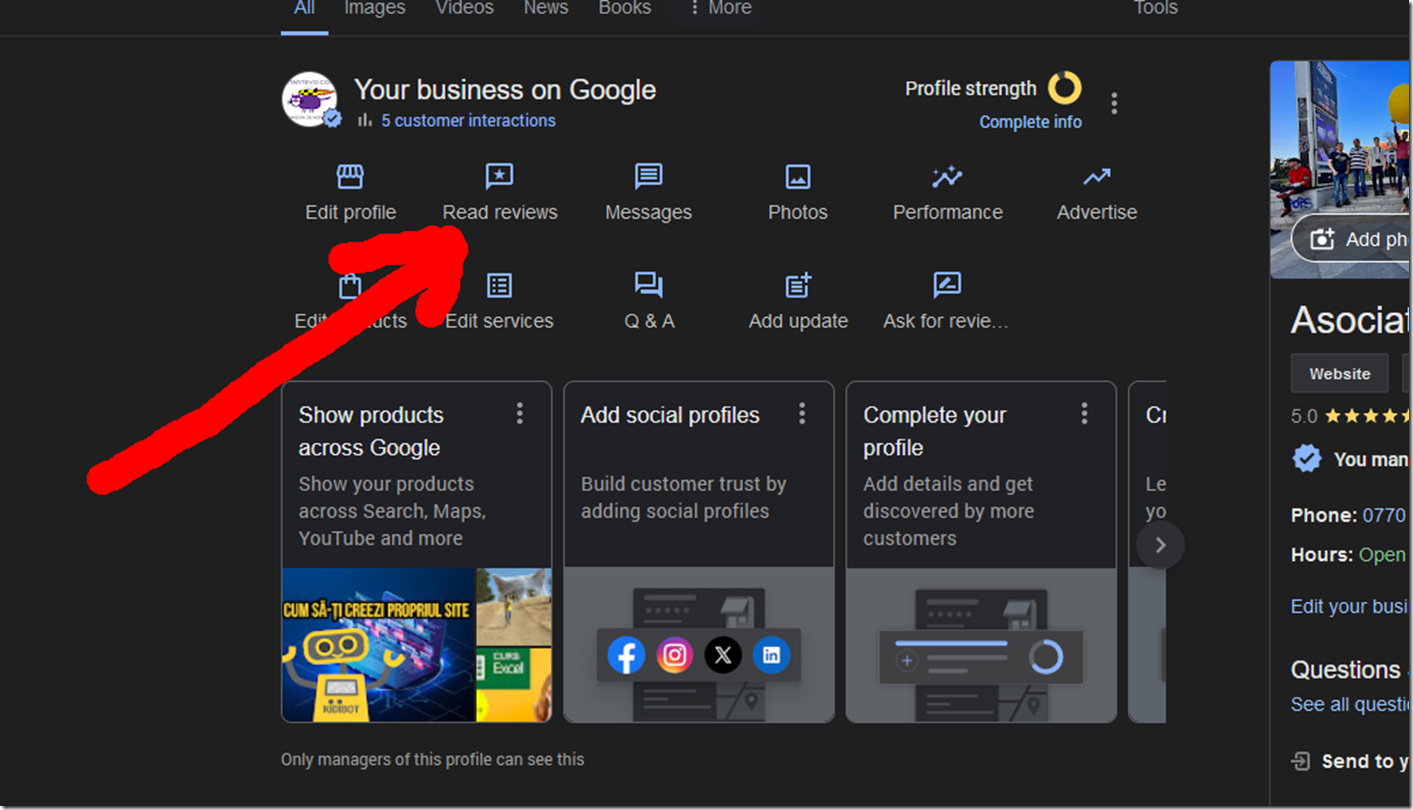This screenshot has height=810, width=1413.
Task: Click the Profile strength progress ring
Action: (x=1064, y=88)
